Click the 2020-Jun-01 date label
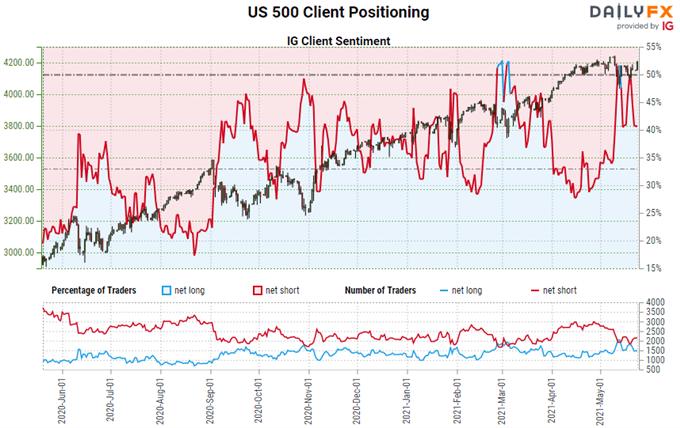This screenshot has width=680, height=428. tap(62, 401)
